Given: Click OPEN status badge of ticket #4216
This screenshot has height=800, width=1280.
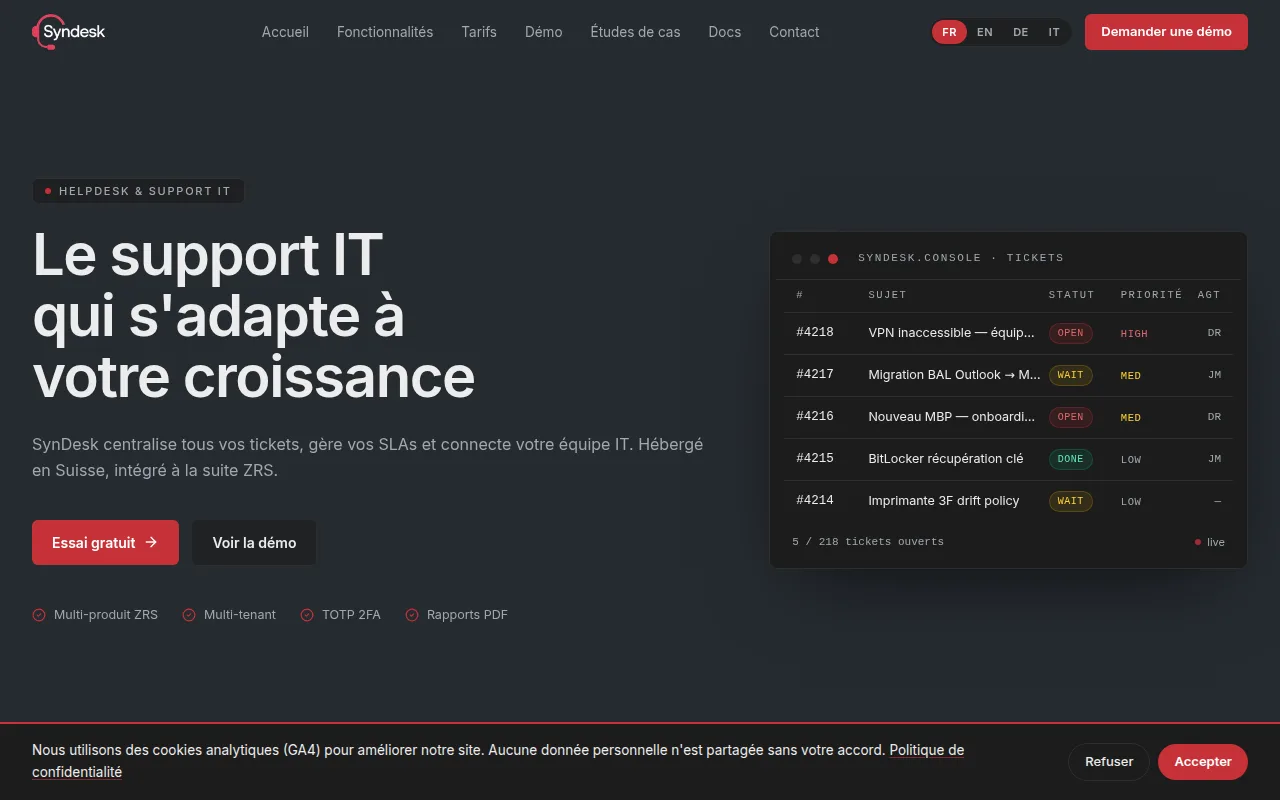Looking at the screenshot, I should (x=1071, y=417).
